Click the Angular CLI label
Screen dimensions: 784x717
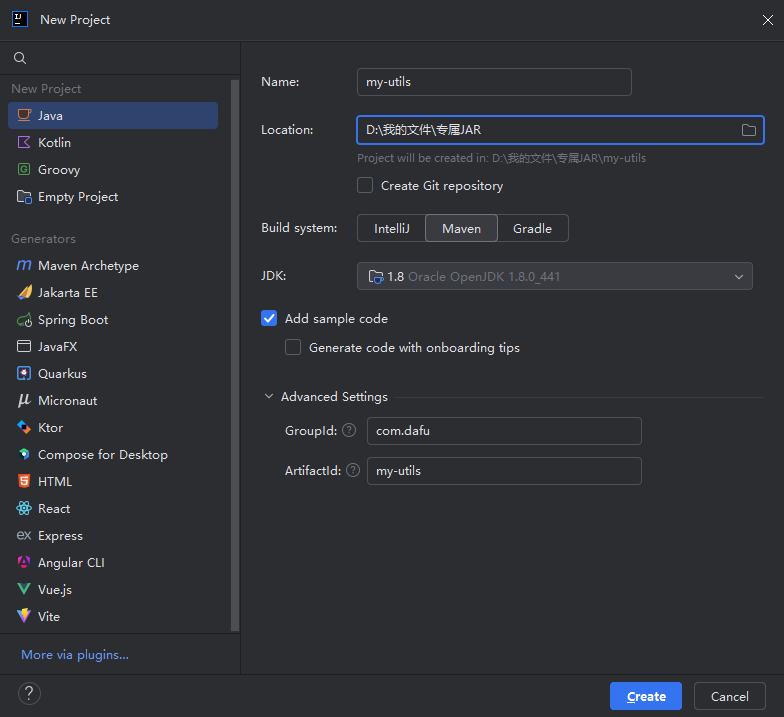click(x=72, y=562)
